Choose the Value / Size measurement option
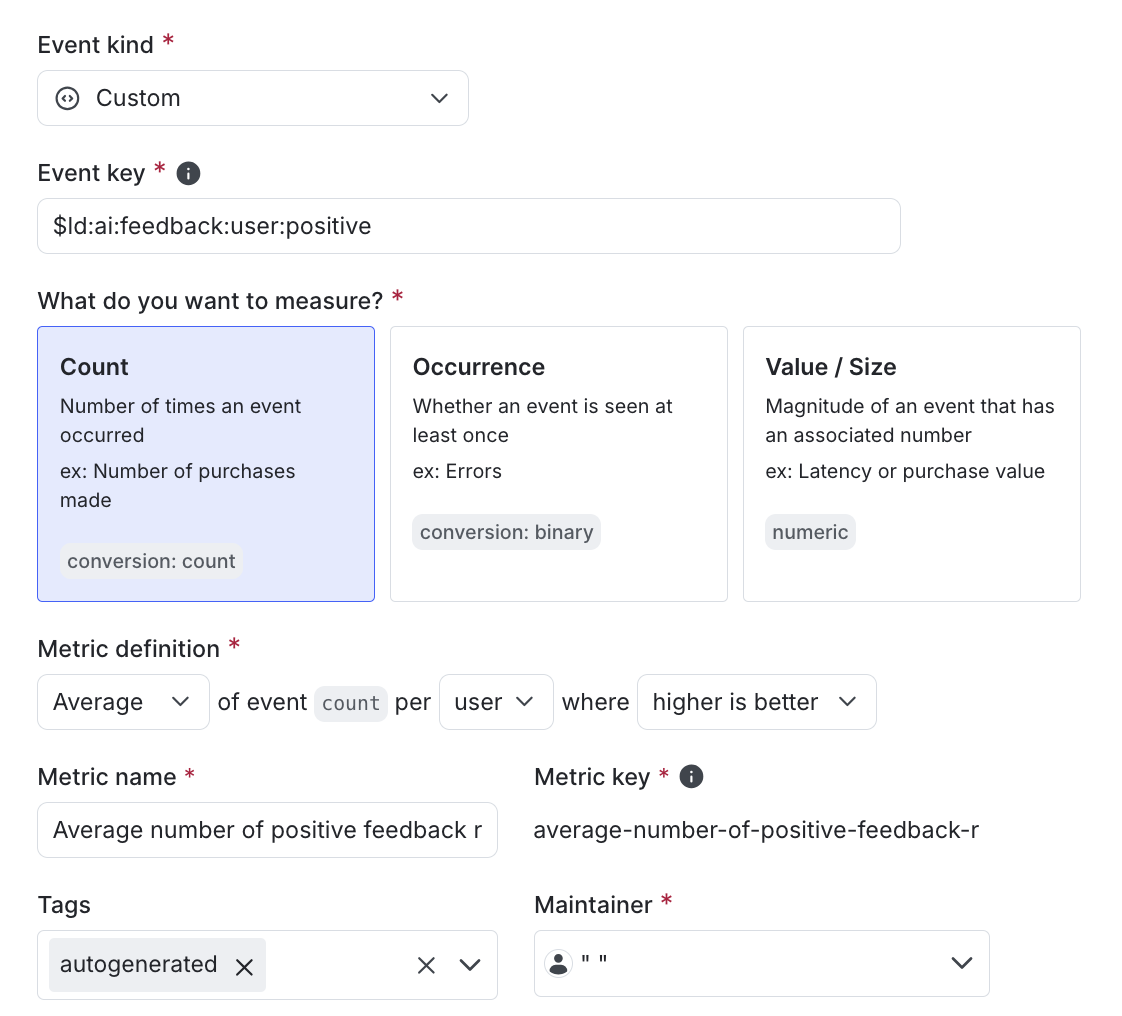 click(x=911, y=464)
